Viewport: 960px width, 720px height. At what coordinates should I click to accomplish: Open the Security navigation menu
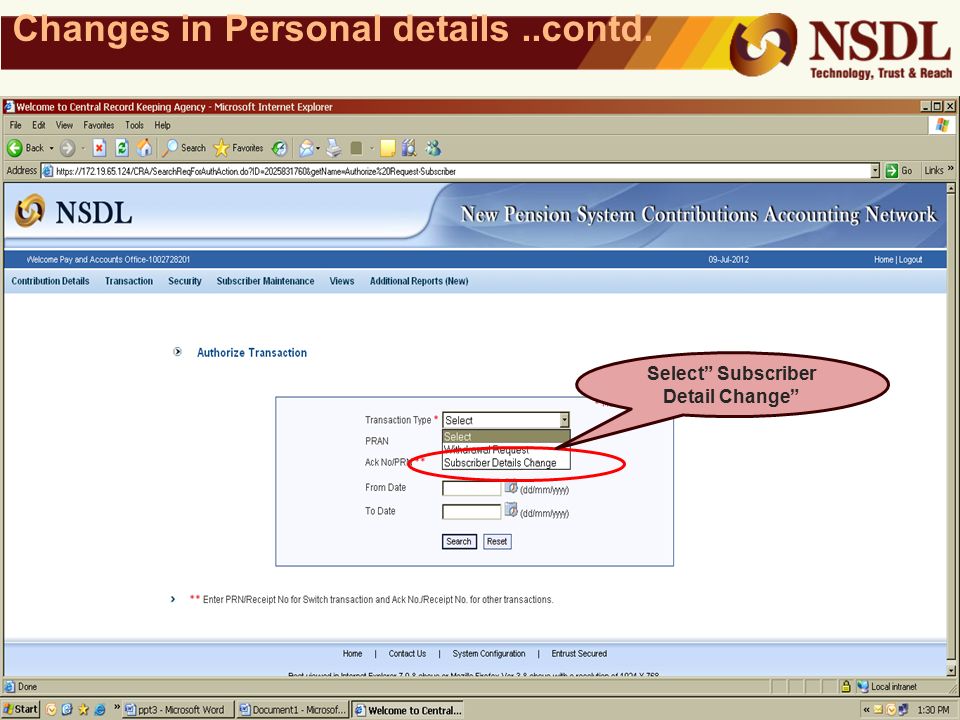click(184, 281)
